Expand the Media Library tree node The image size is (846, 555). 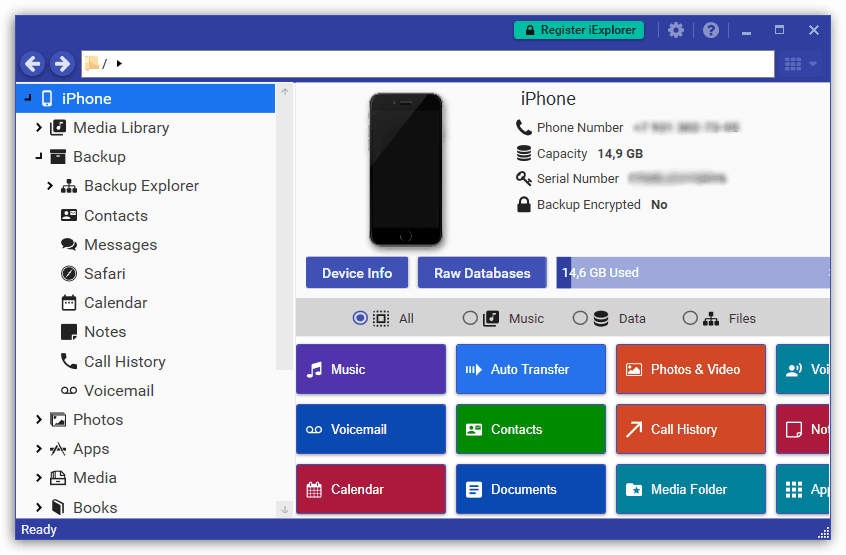39,128
